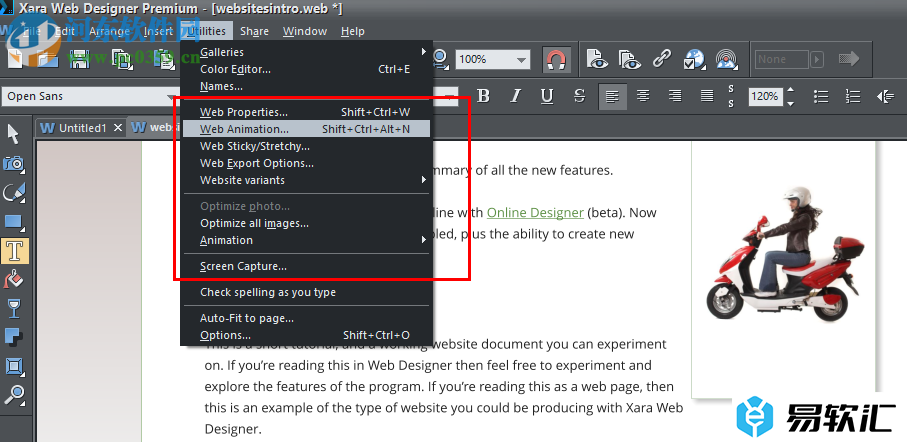
Task: Expand Website variants submenu
Action: (307, 180)
